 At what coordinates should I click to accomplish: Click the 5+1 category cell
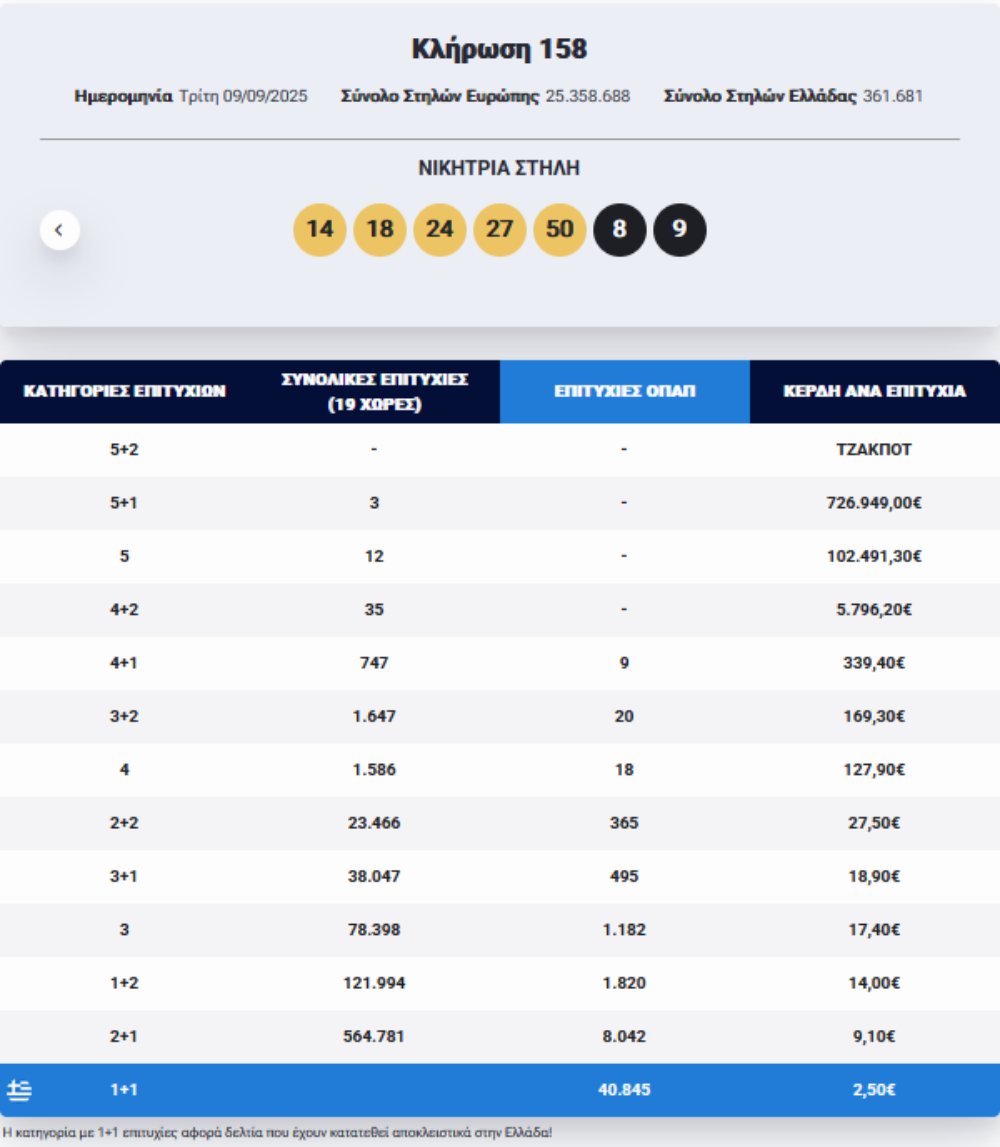[x=124, y=503]
